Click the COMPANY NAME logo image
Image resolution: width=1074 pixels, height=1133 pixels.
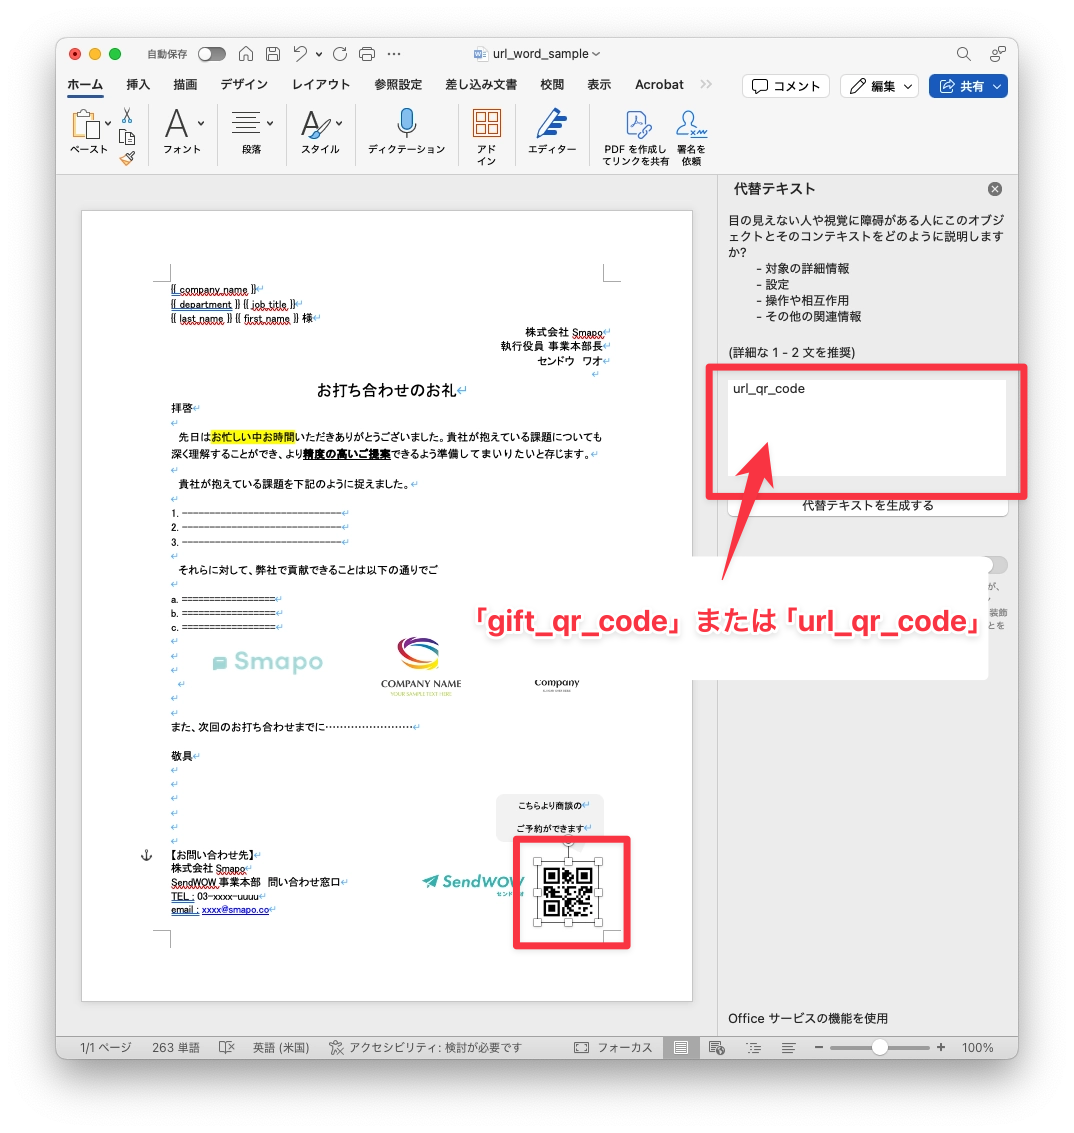[x=421, y=666]
